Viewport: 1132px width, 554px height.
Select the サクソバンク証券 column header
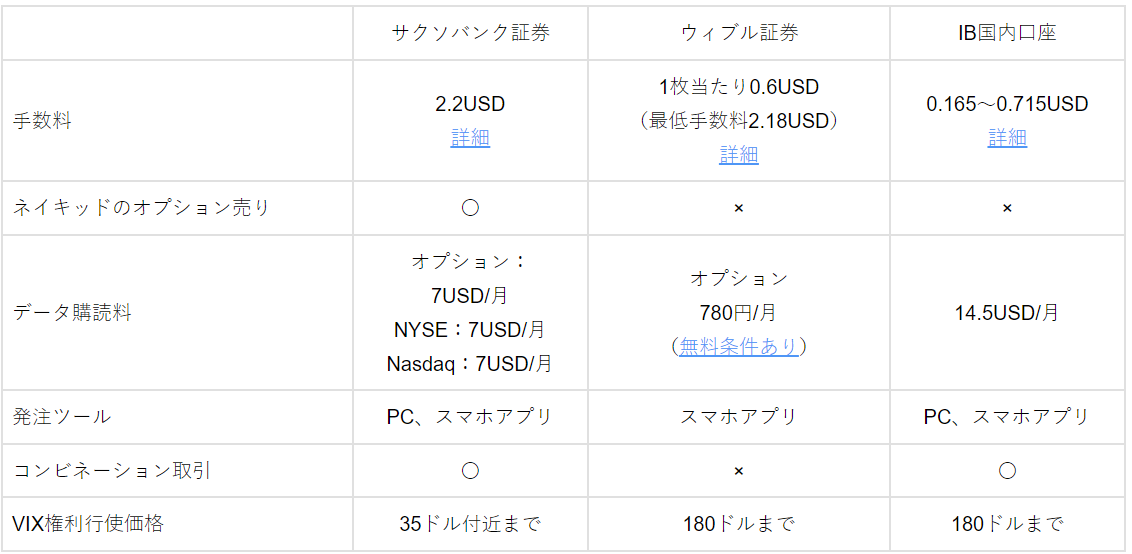(x=470, y=33)
